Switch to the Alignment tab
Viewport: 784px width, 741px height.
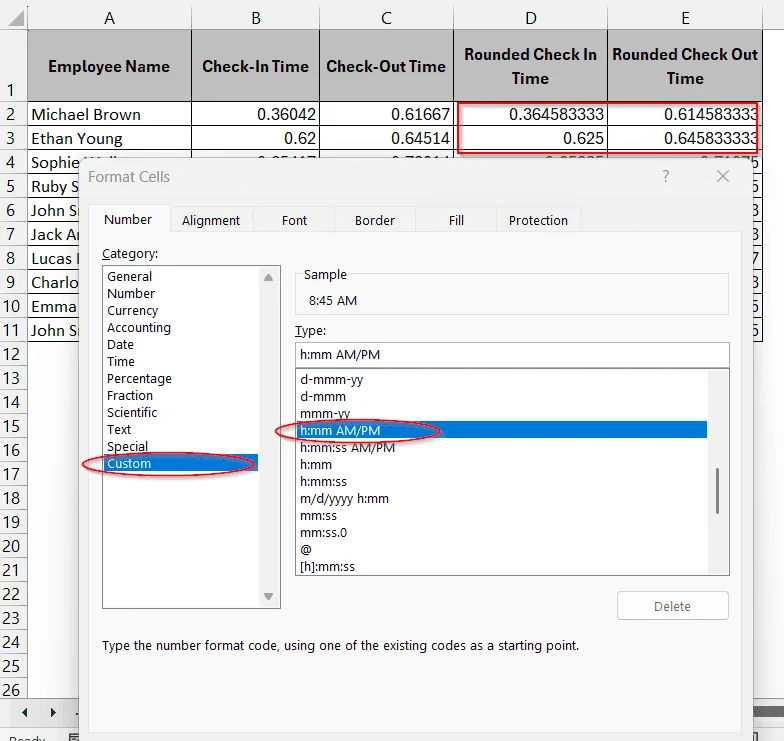tap(211, 220)
